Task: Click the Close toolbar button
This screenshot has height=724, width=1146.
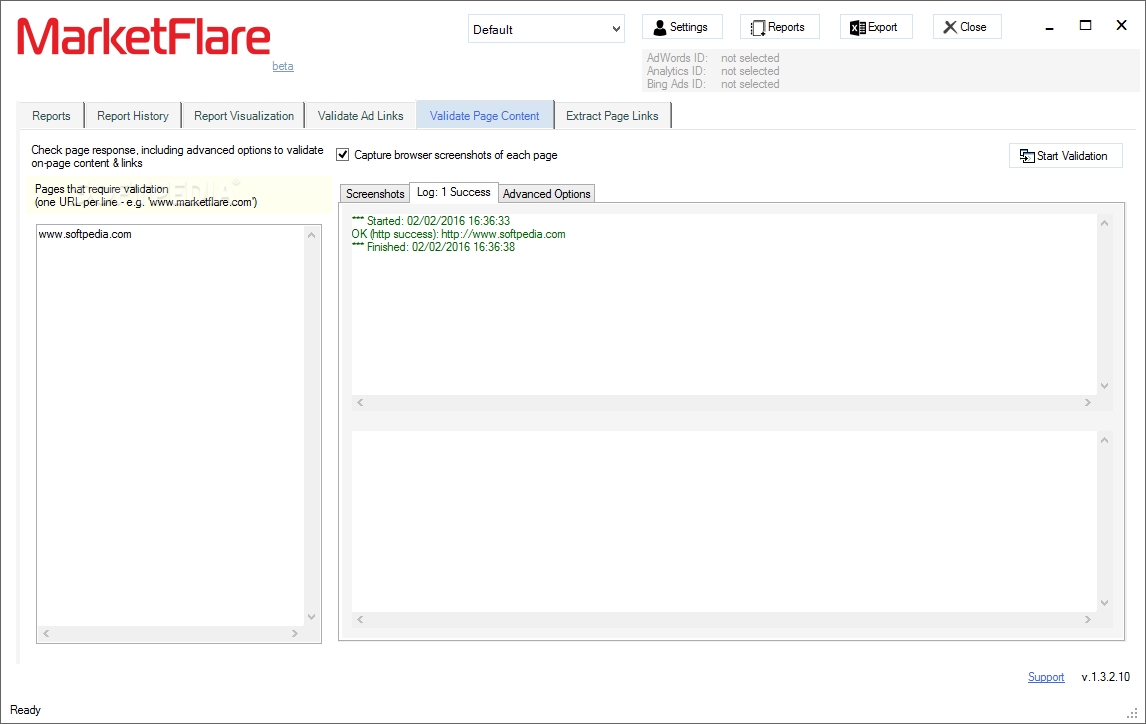Action: (966, 27)
